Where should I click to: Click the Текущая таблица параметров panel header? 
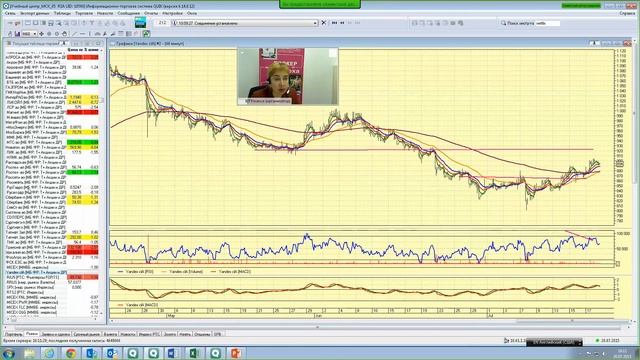(x=36, y=43)
